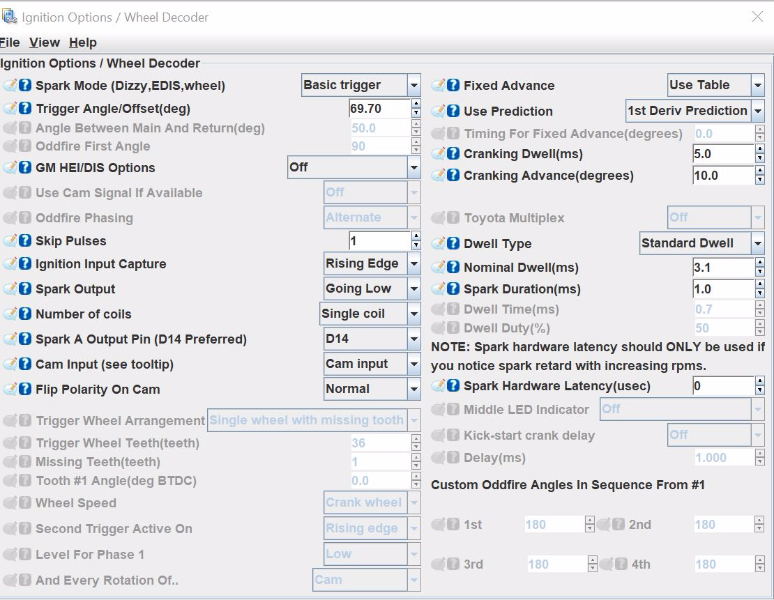Click question mark icon next to Skip Pulses

(25, 241)
